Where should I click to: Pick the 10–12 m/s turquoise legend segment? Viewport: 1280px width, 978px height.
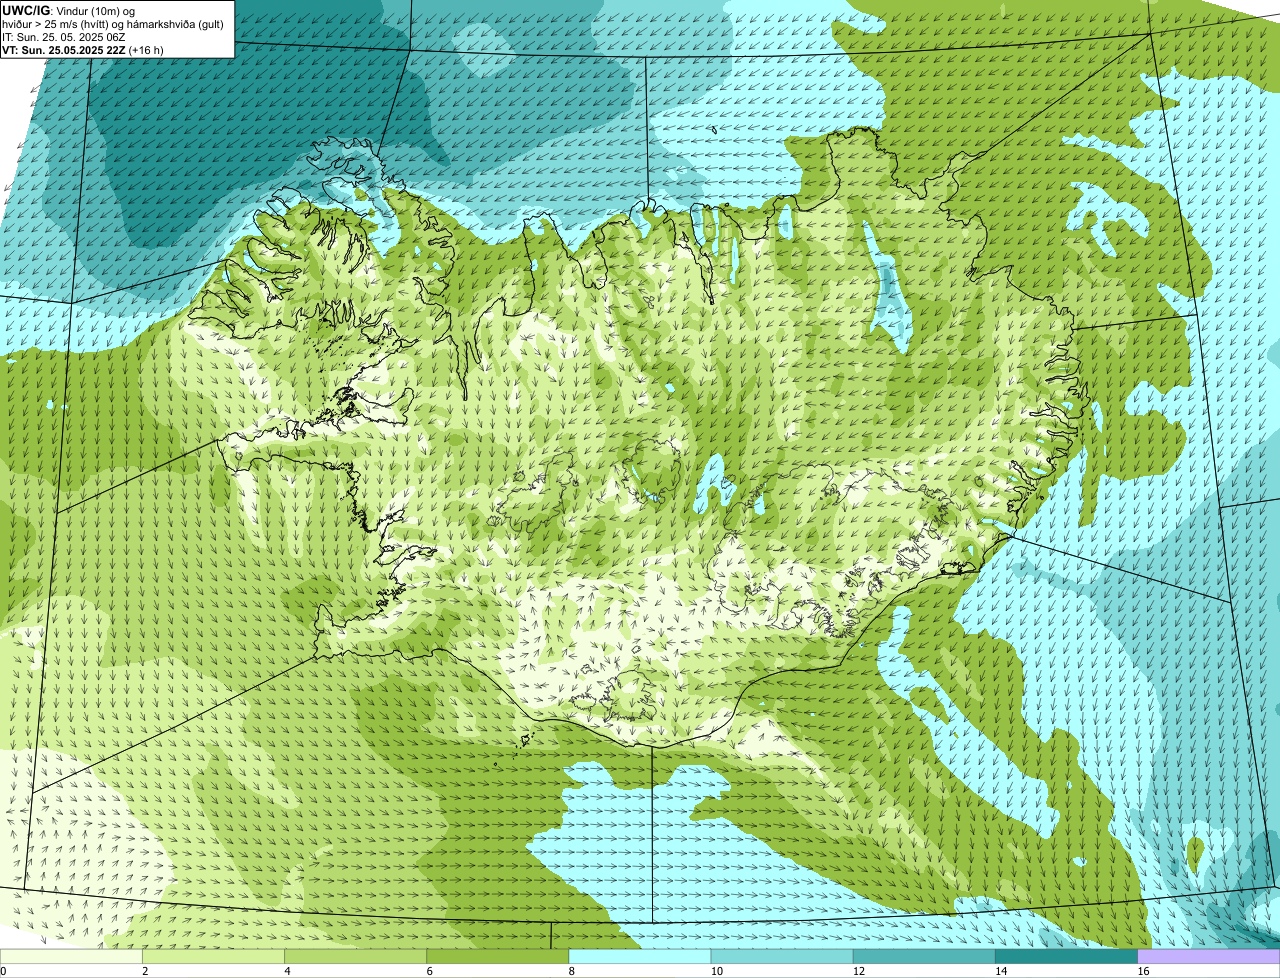tap(782, 956)
